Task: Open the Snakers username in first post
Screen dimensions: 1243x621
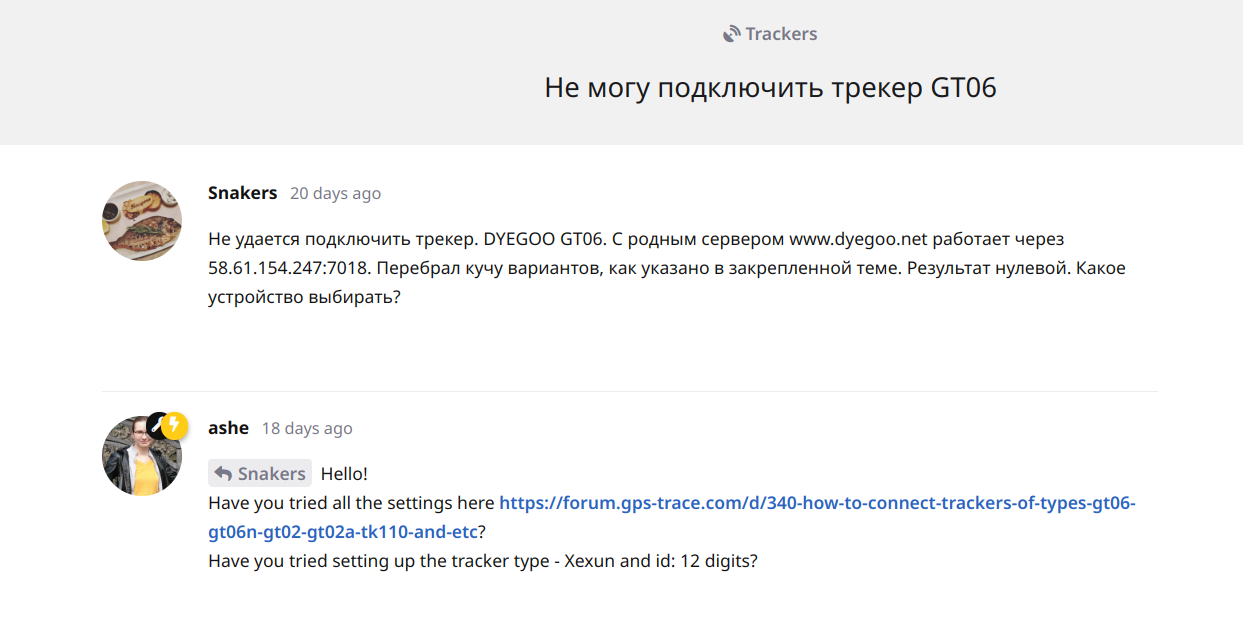Action: (x=242, y=193)
